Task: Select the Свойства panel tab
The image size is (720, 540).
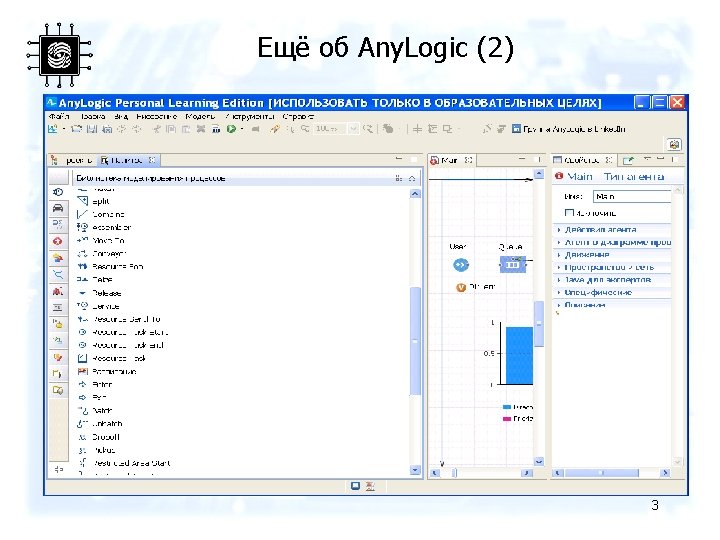Action: pos(582,160)
